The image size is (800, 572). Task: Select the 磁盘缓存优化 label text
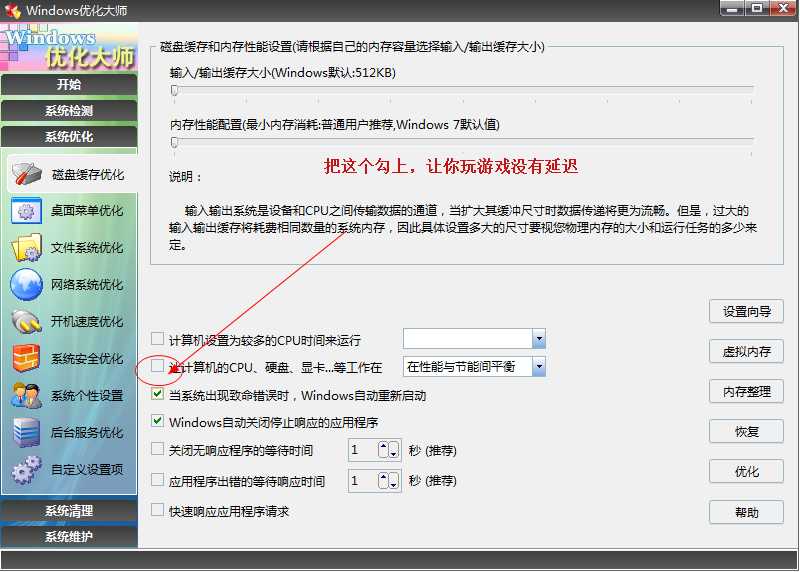[x=88, y=175]
